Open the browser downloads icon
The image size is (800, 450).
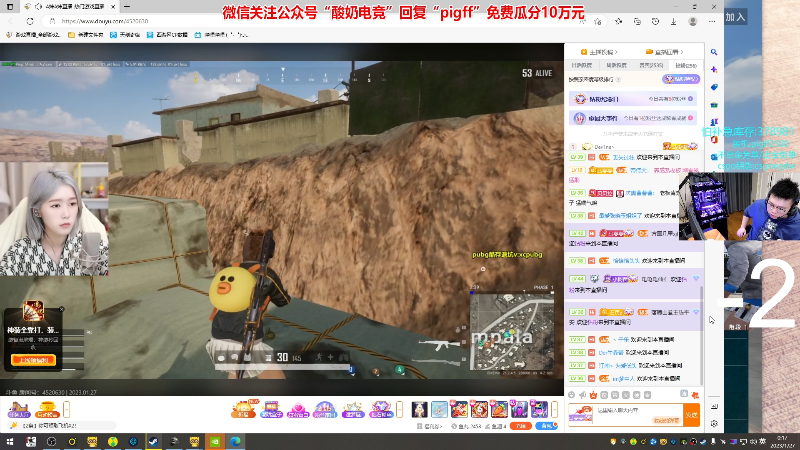tap(673, 21)
